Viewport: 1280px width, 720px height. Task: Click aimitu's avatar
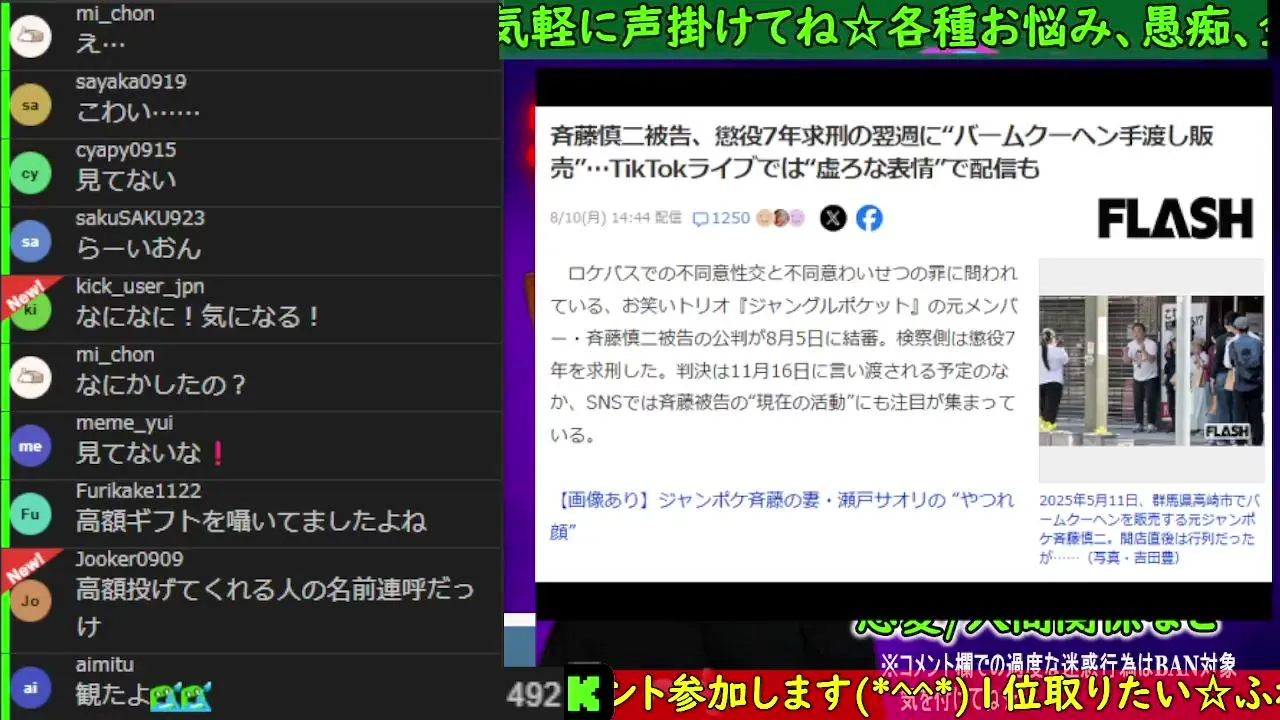coord(30,687)
